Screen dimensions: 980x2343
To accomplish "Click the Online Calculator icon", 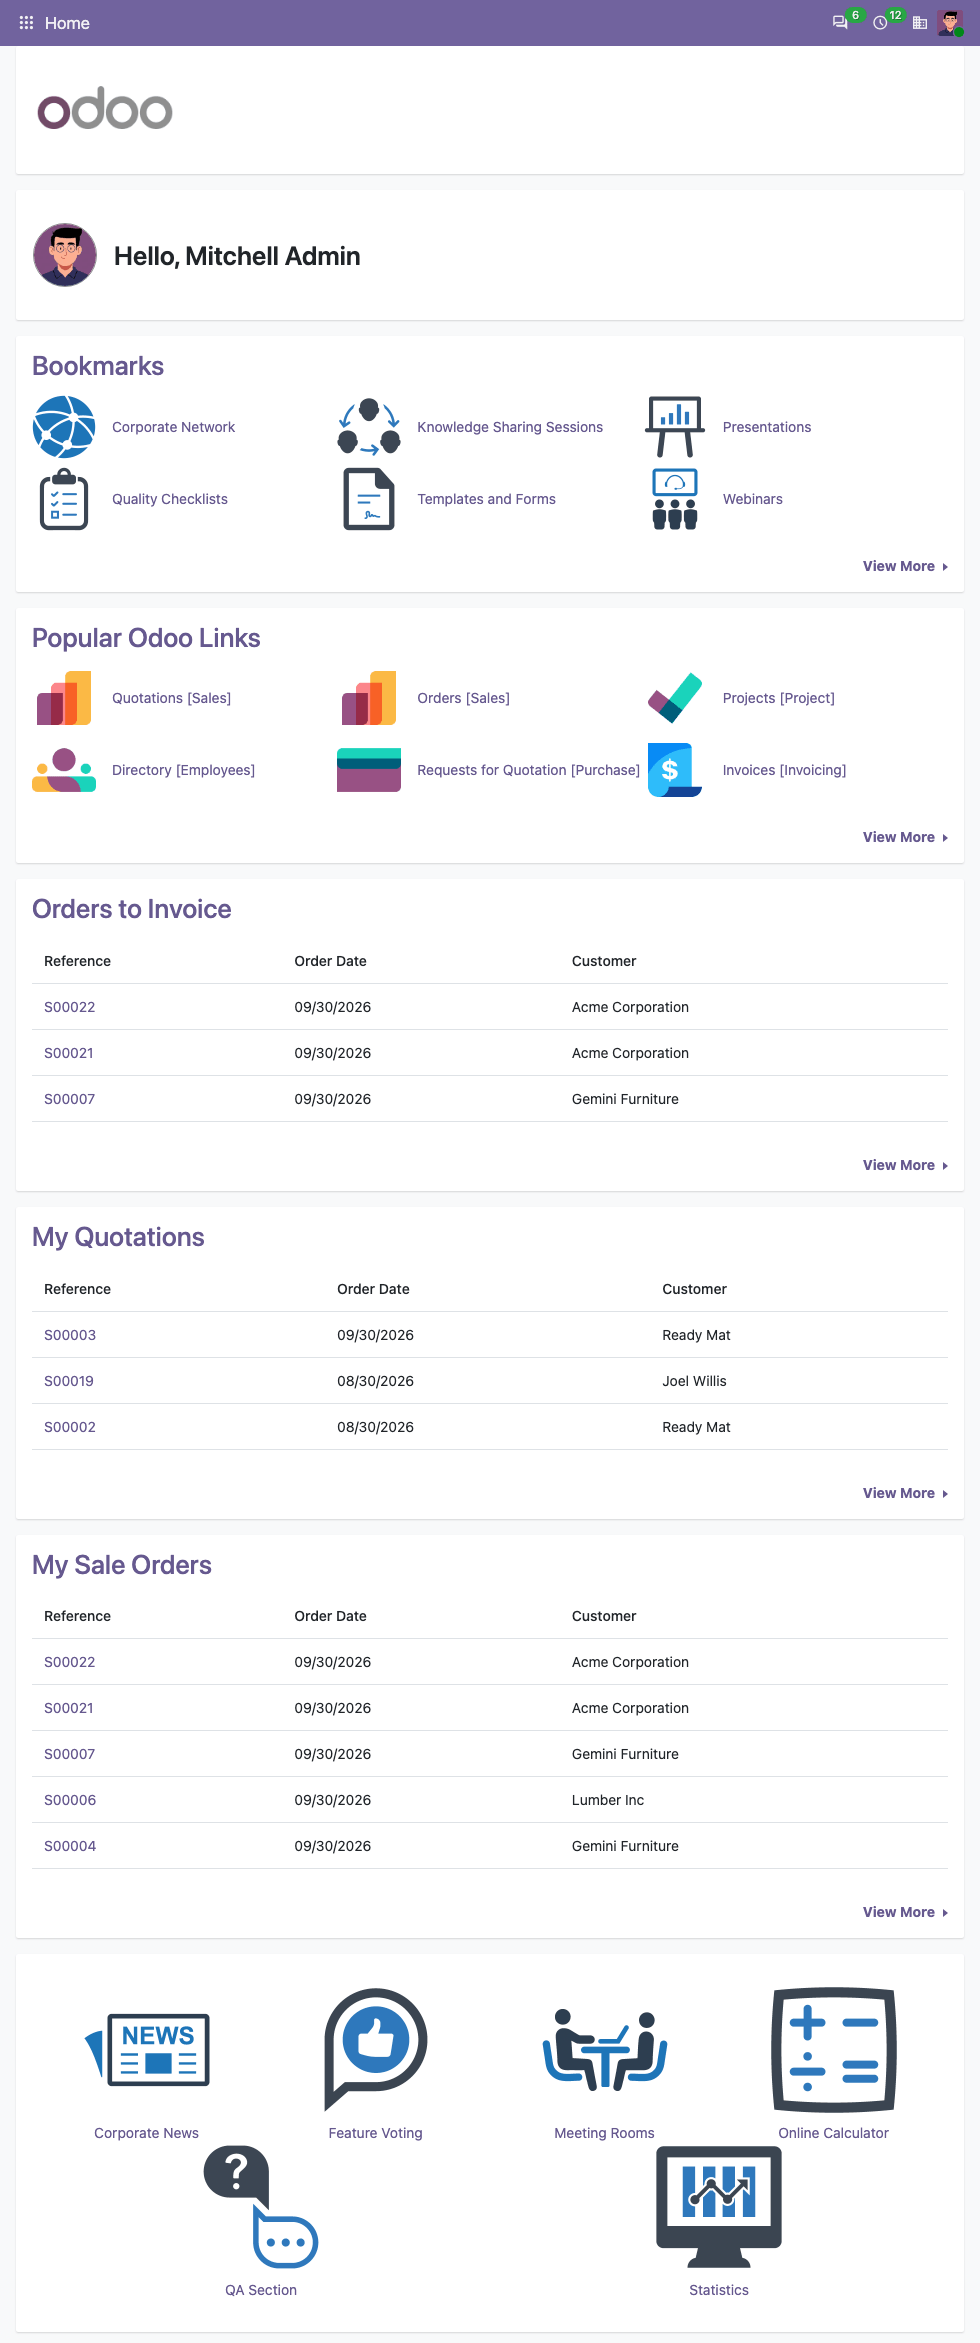I will (x=834, y=2050).
